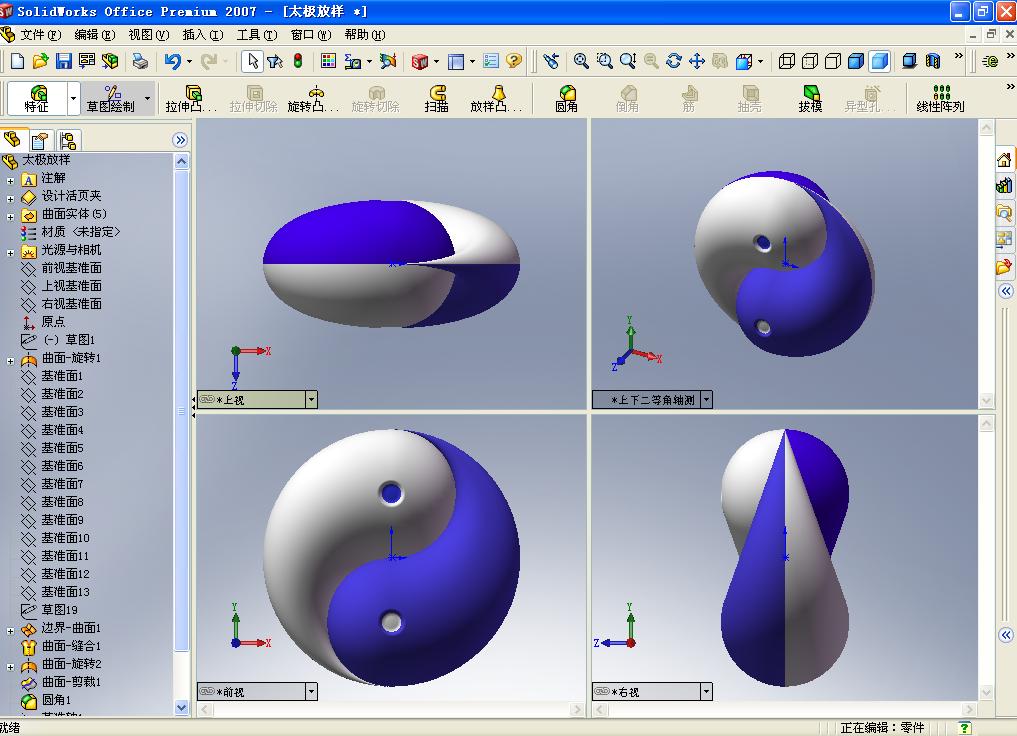
Task: Switch to the PropertyManager tab
Action: tap(40, 140)
